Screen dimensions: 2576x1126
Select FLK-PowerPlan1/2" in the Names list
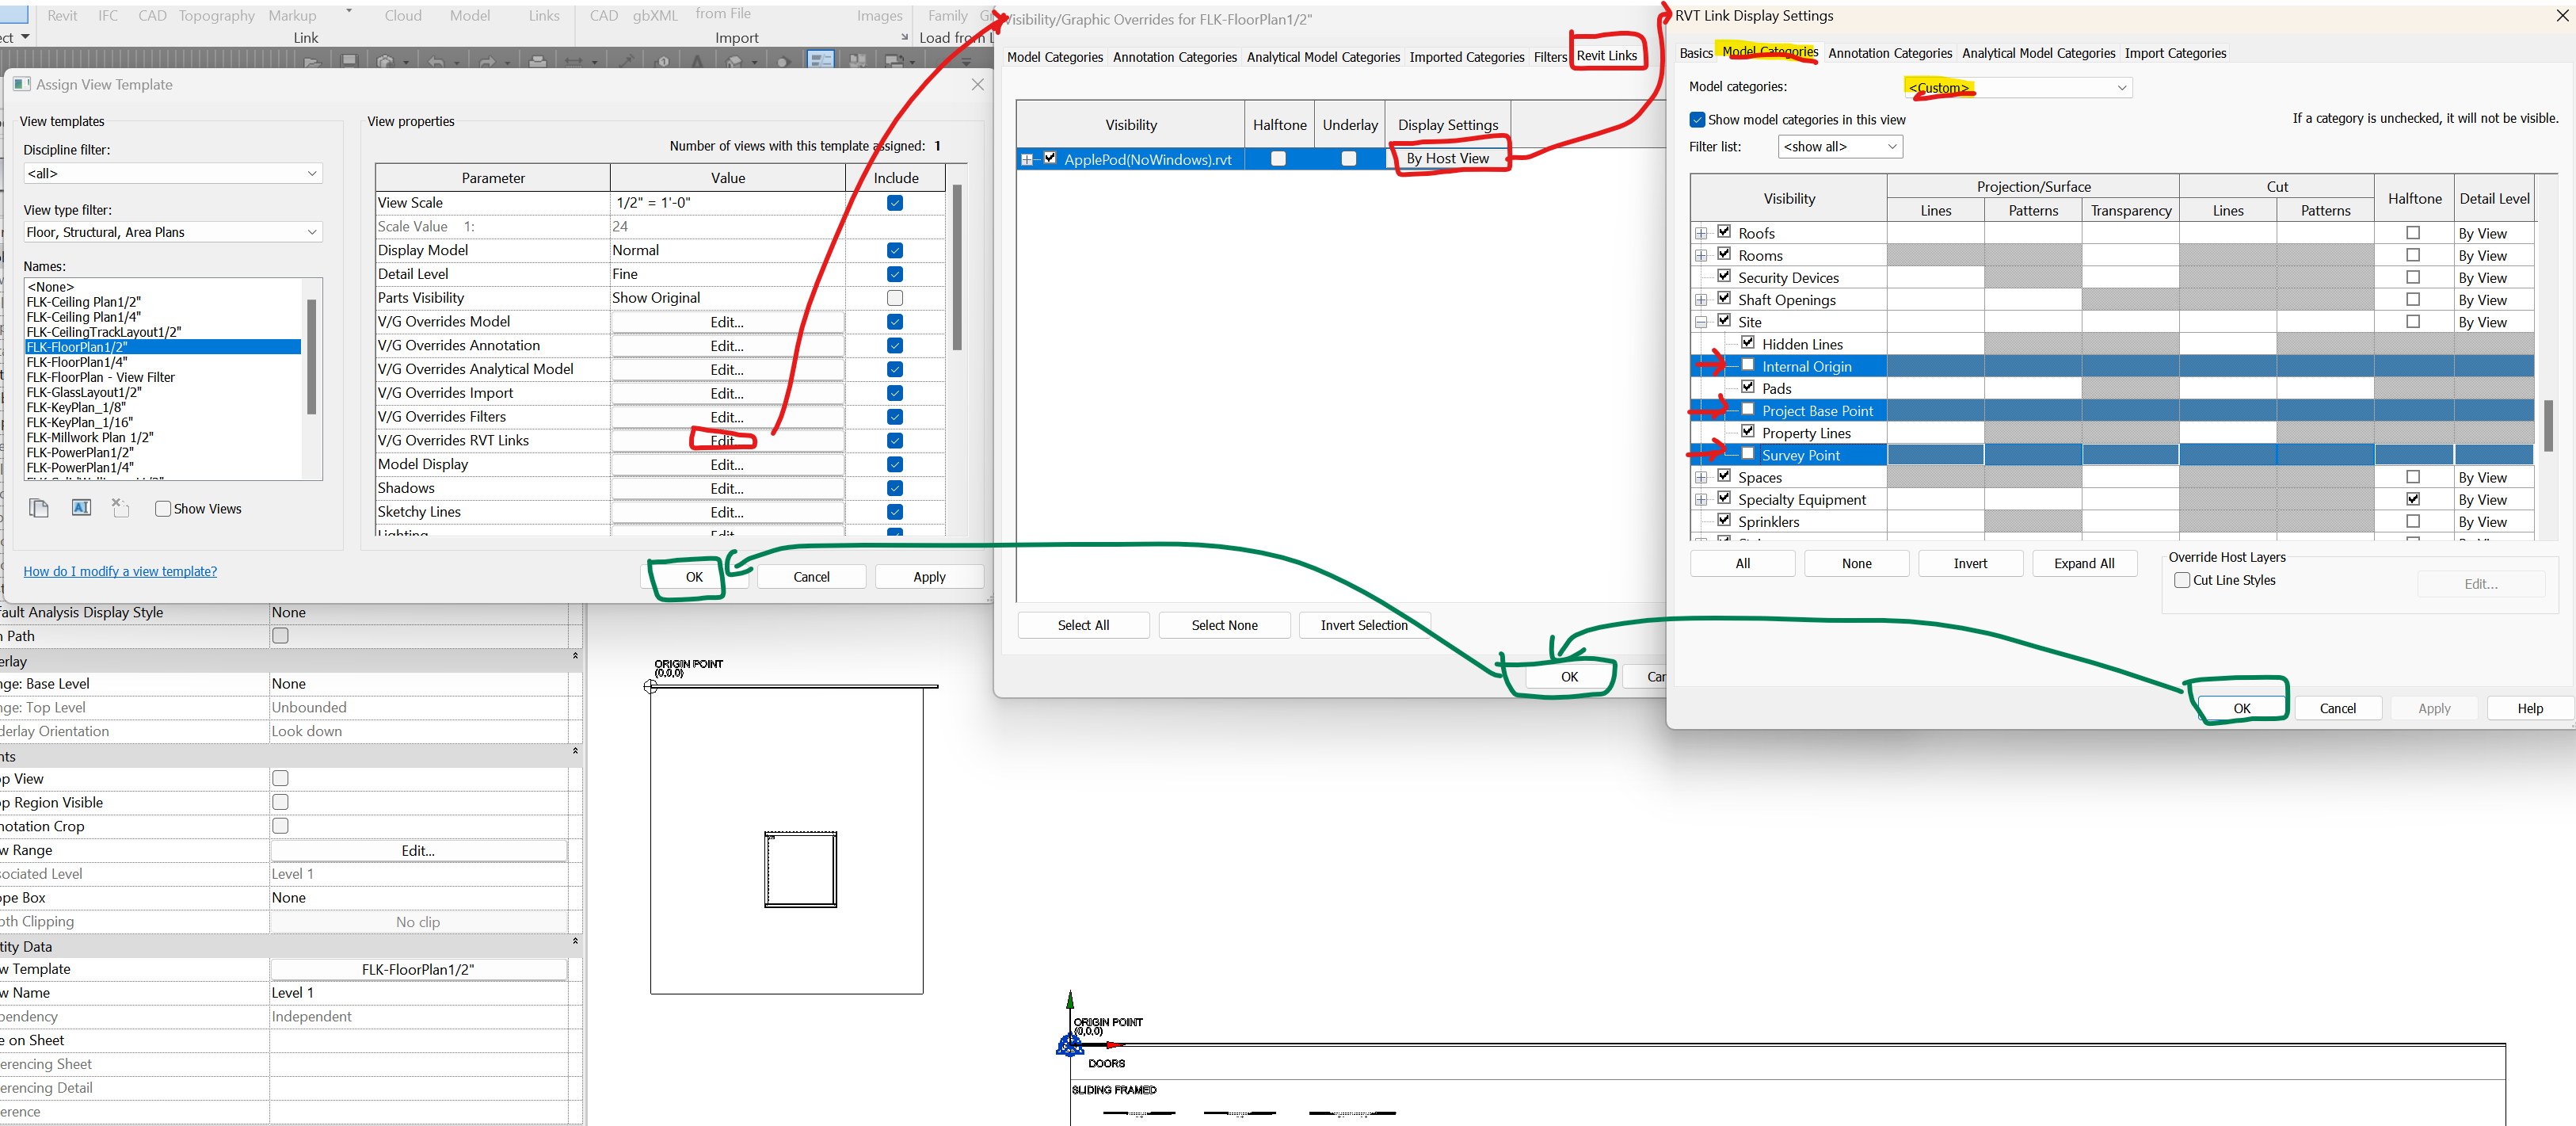click(79, 452)
